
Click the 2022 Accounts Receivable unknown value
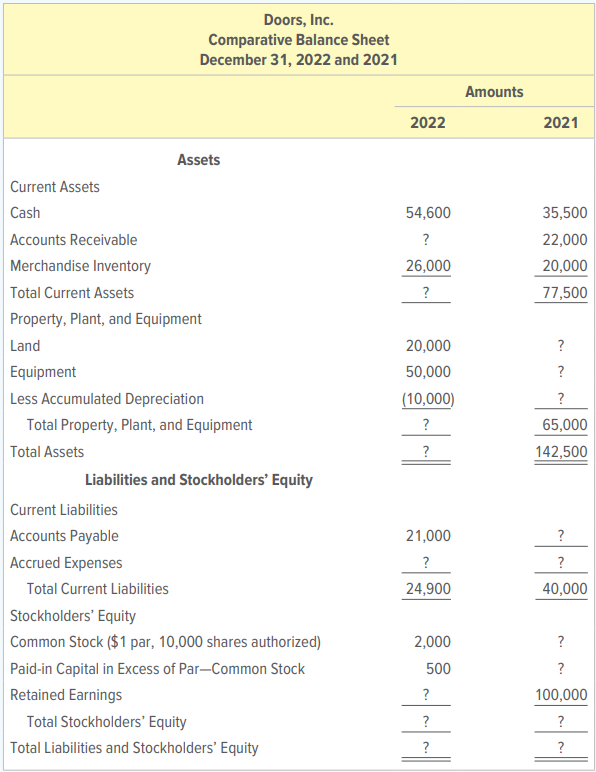(426, 240)
